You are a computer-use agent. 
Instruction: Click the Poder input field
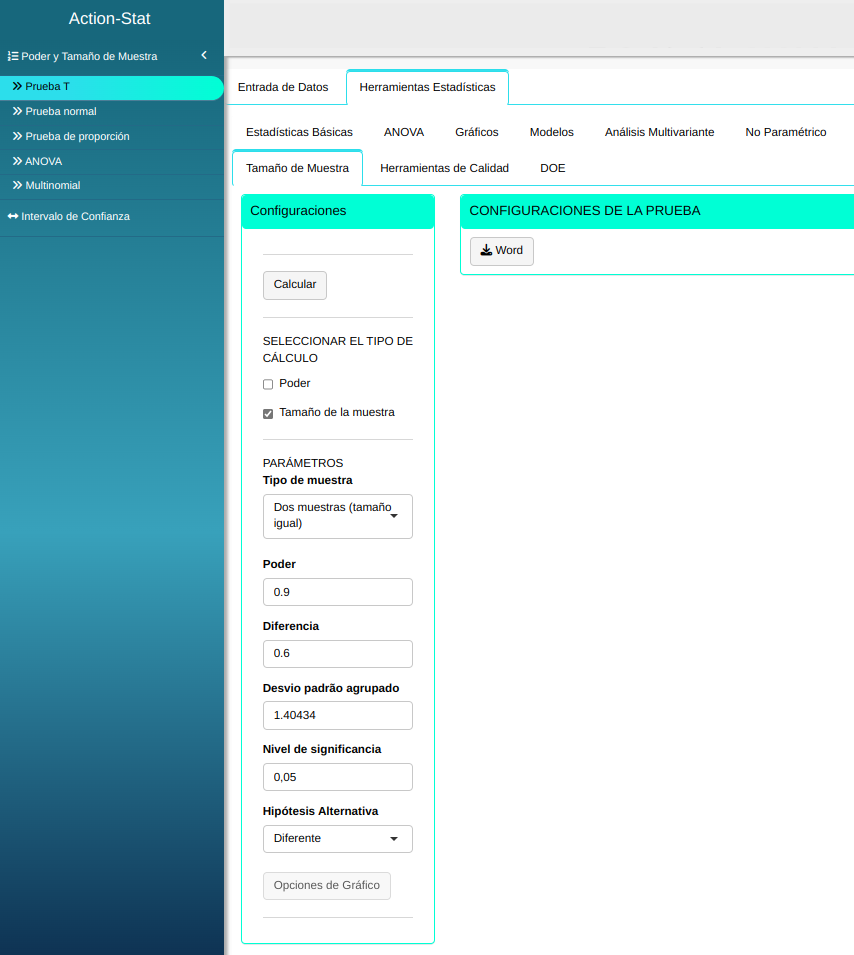click(337, 592)
